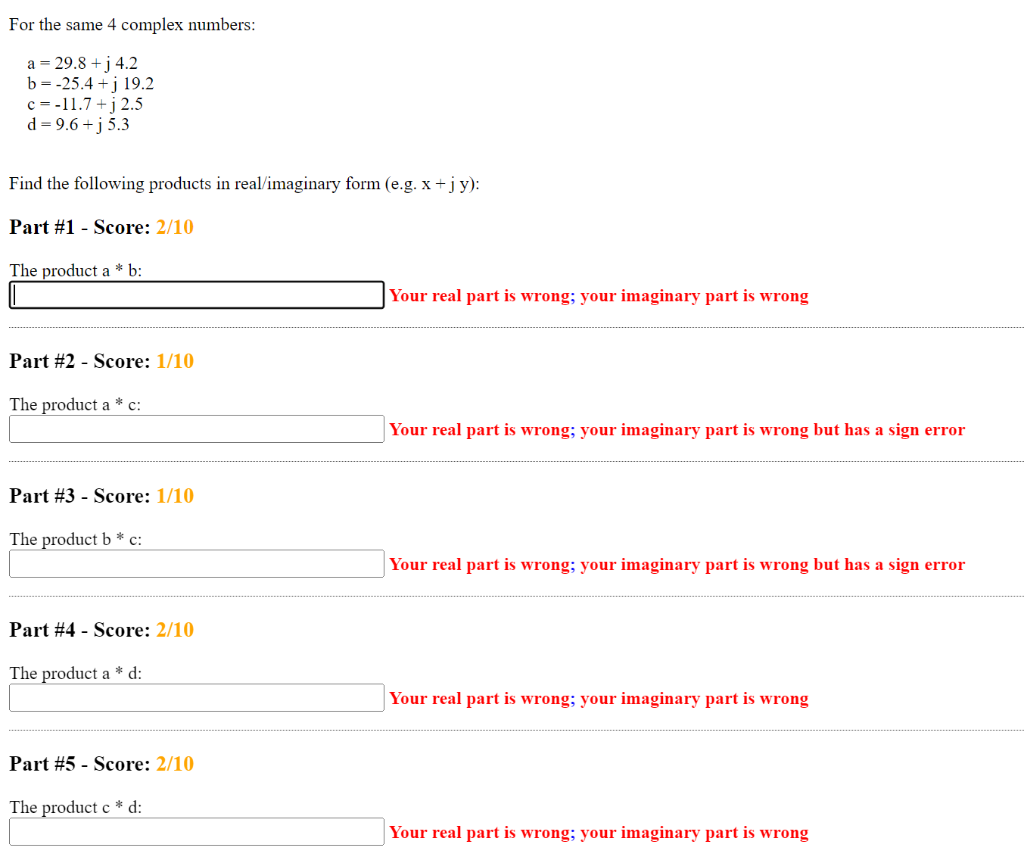
Task: Click the sign error feedback for Part #3
Action: [x=676, y=563]
